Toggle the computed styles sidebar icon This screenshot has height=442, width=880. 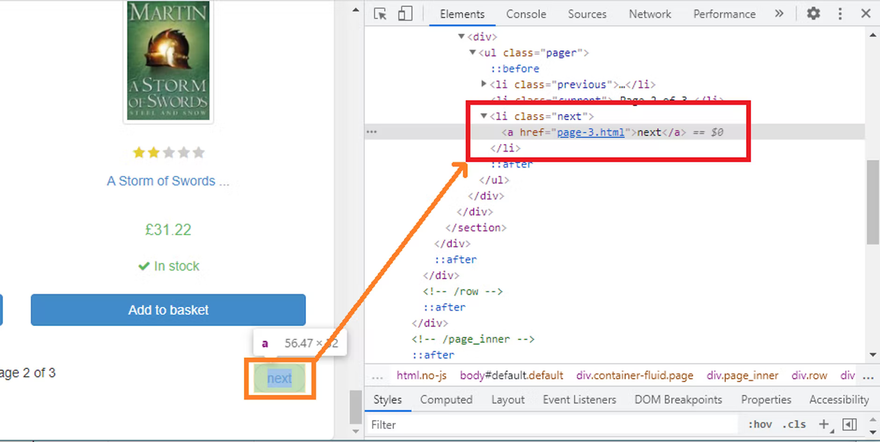tap(849, 424)
